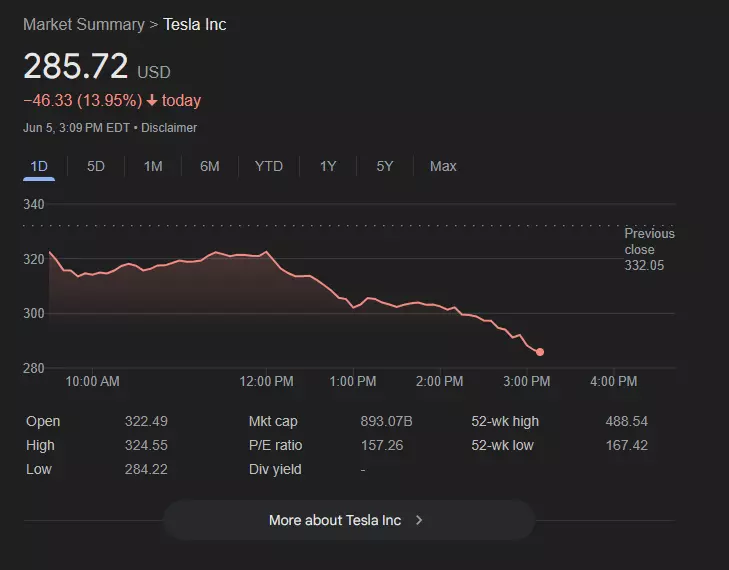Click the 2:00 PM axis label
Screen dimensions: 729x570
(x=439, y=382)
